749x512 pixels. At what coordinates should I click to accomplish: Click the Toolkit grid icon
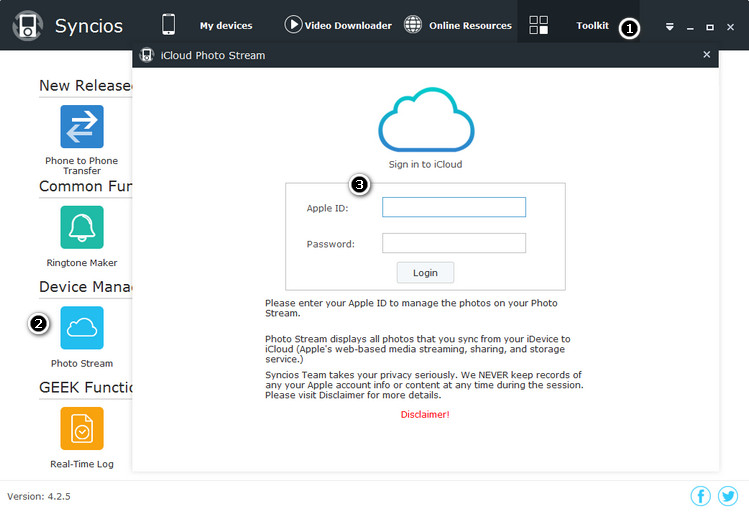pyautogui.click(x=538, y=25)
